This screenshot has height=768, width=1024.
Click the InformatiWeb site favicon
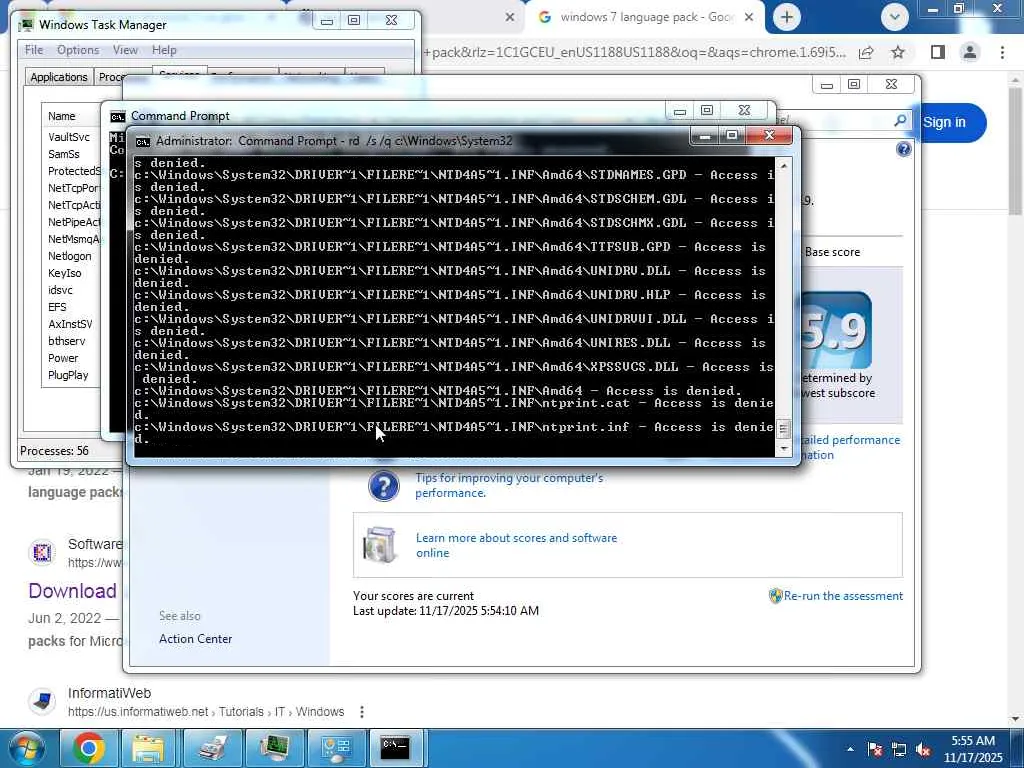(x=42, y=702)
